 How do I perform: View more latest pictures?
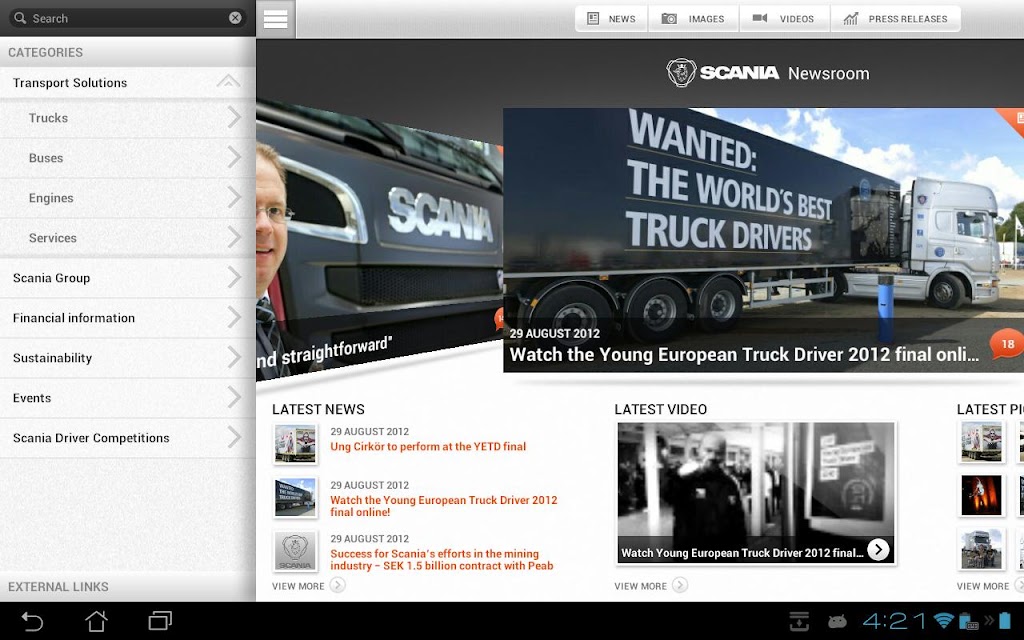point(989,586)
